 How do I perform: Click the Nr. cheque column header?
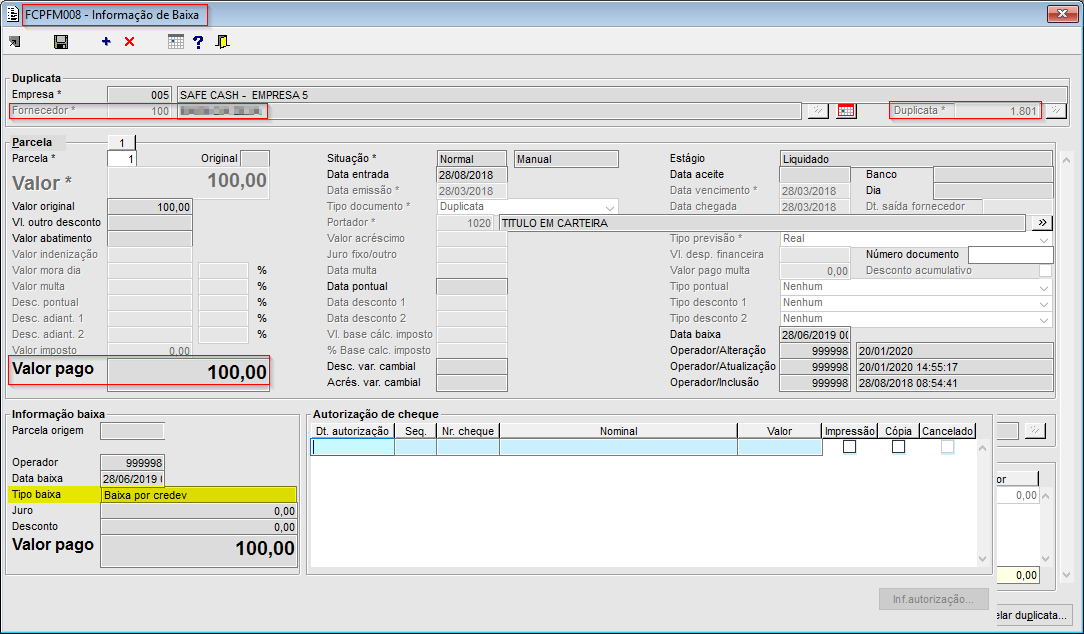coord(468,431)
